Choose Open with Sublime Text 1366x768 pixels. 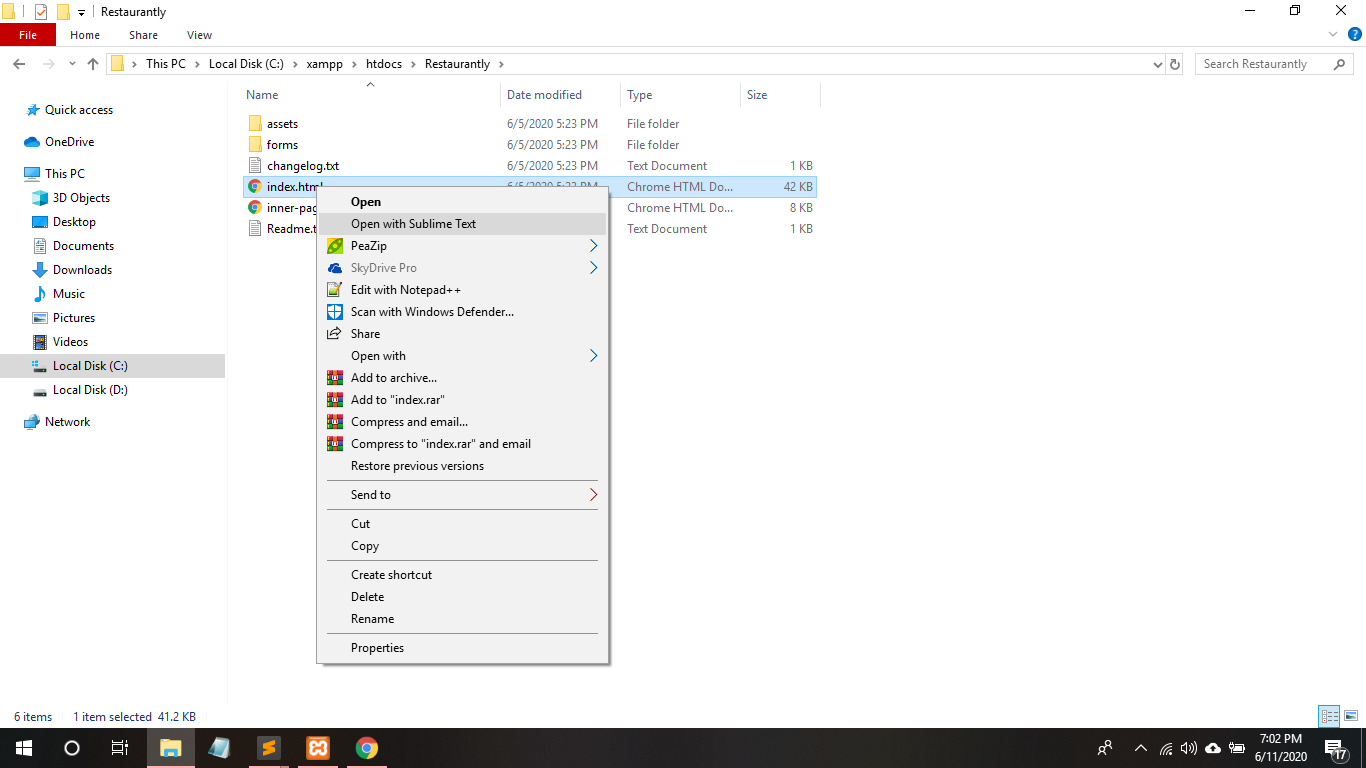tap(413, 224)
